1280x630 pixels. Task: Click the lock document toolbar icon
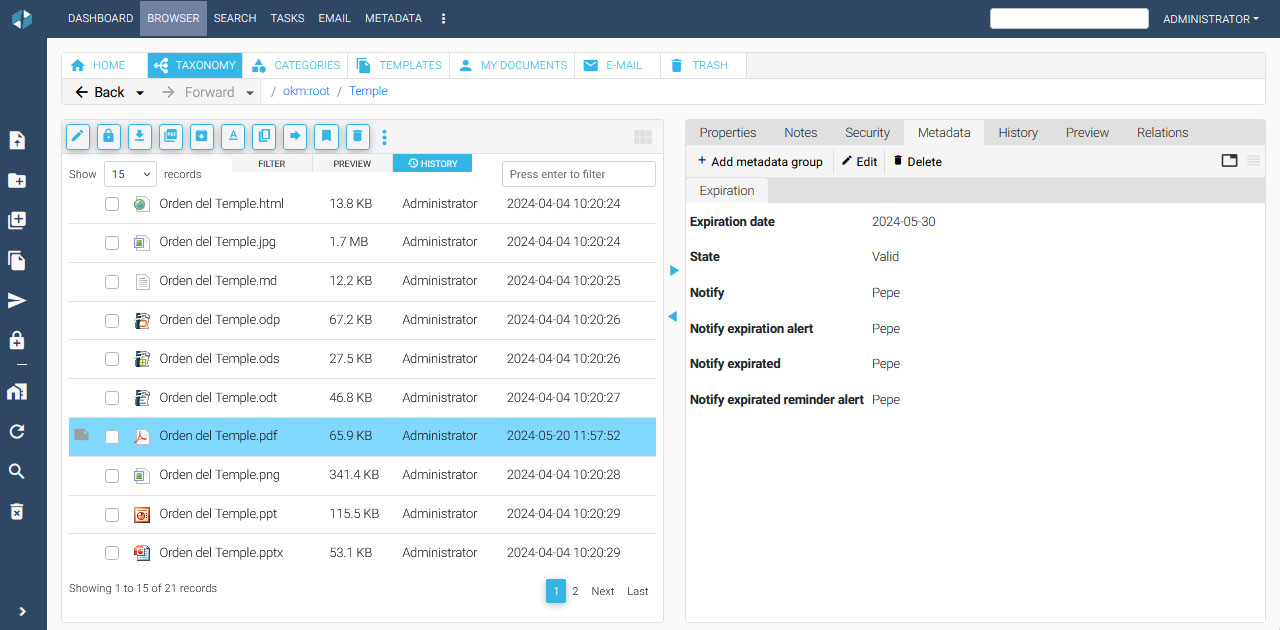[x=109, y=136]
